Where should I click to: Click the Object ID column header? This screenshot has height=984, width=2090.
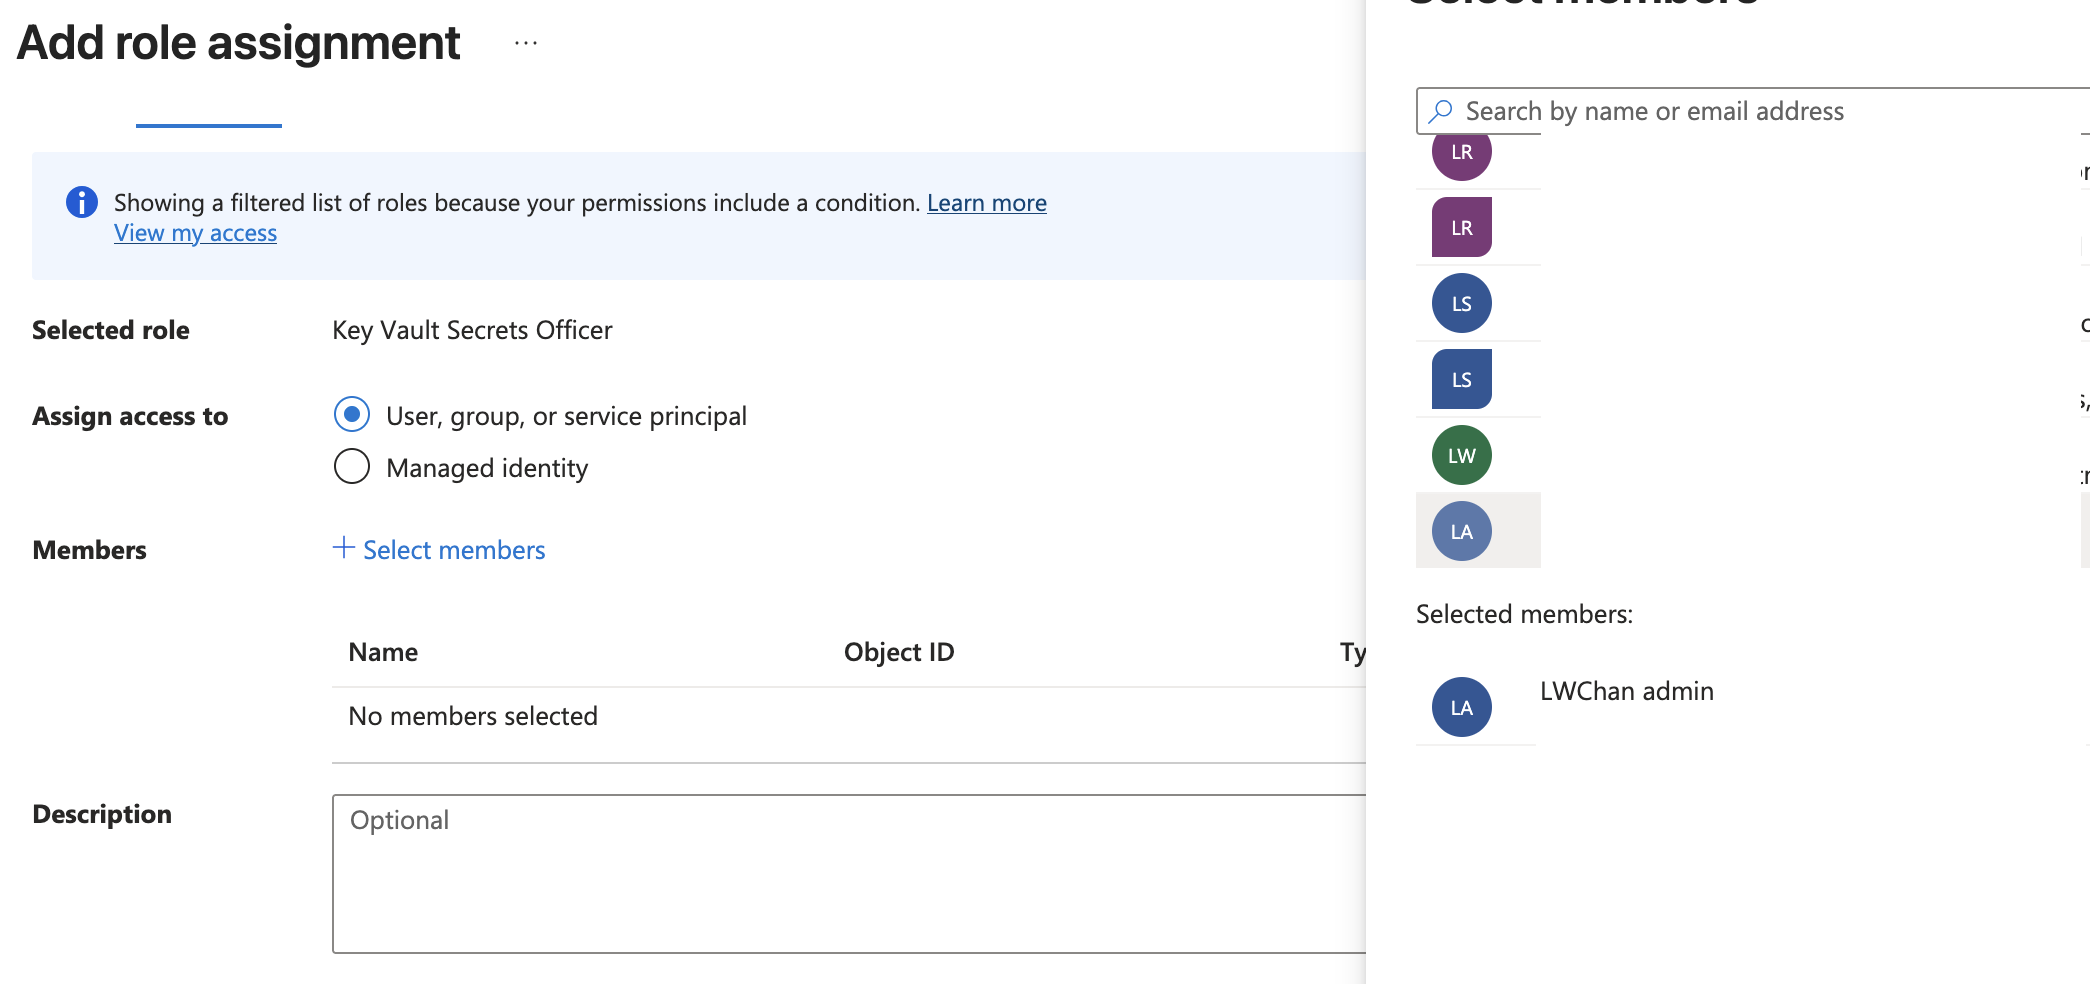coord(899,652)
